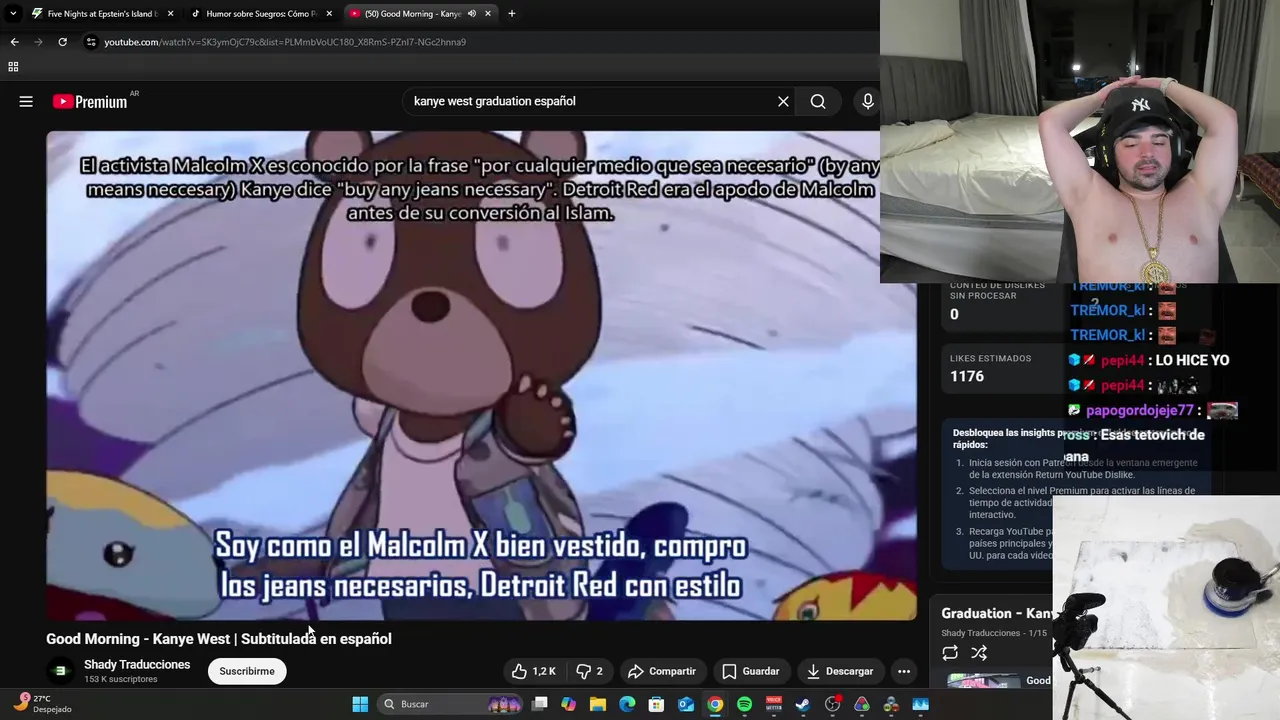Go to YouTube Premium home via logo

click(91, 101)
